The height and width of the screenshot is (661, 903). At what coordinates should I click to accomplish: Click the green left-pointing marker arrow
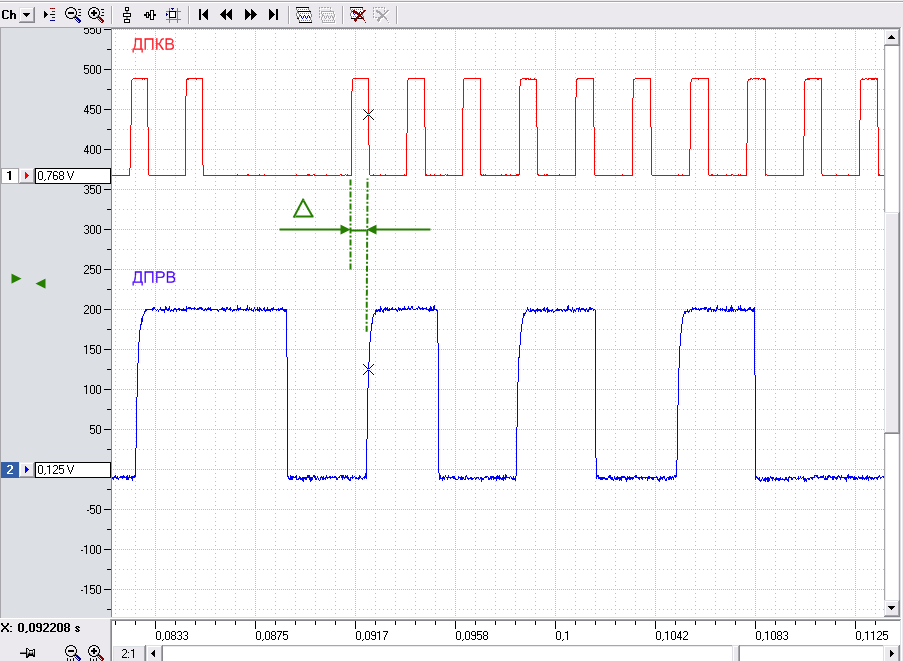(40, 283)
